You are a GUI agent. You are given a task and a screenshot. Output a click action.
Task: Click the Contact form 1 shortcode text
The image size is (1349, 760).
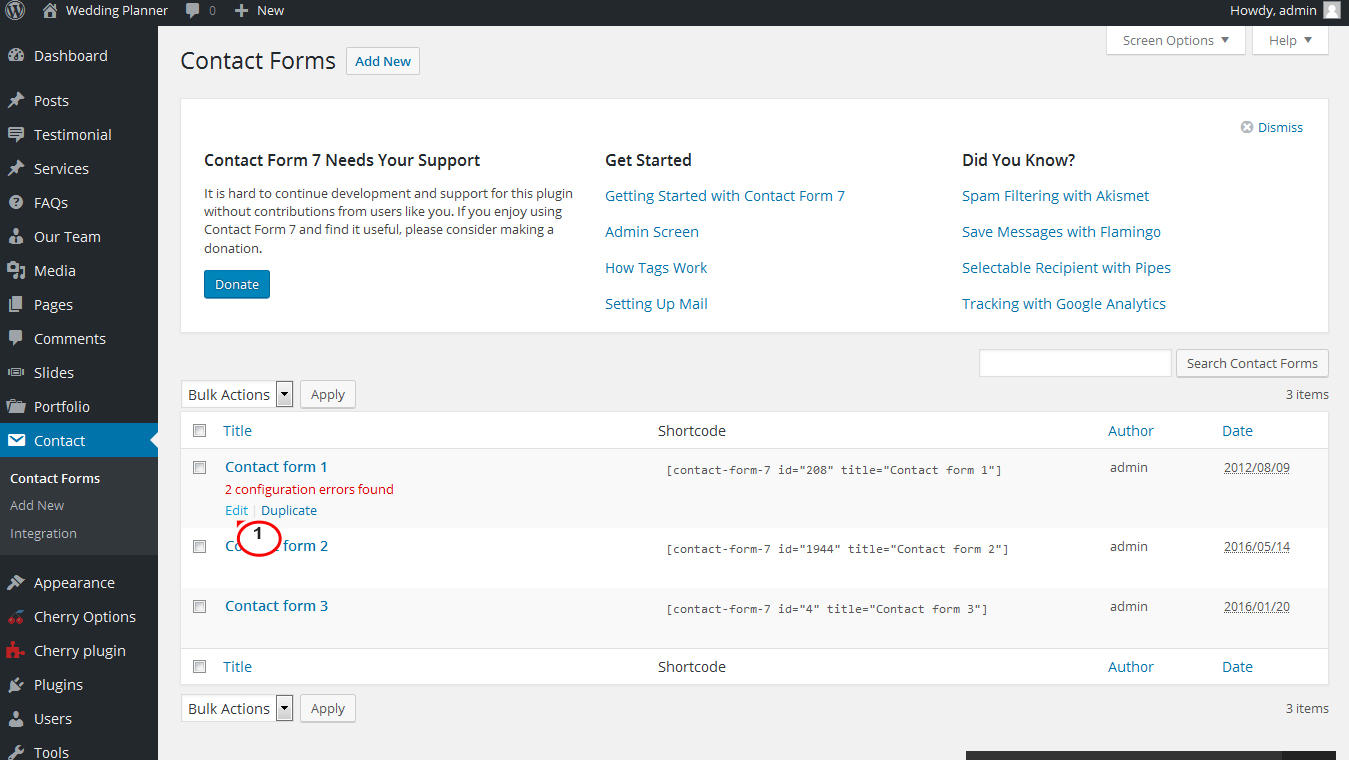(x=834, y=470)
